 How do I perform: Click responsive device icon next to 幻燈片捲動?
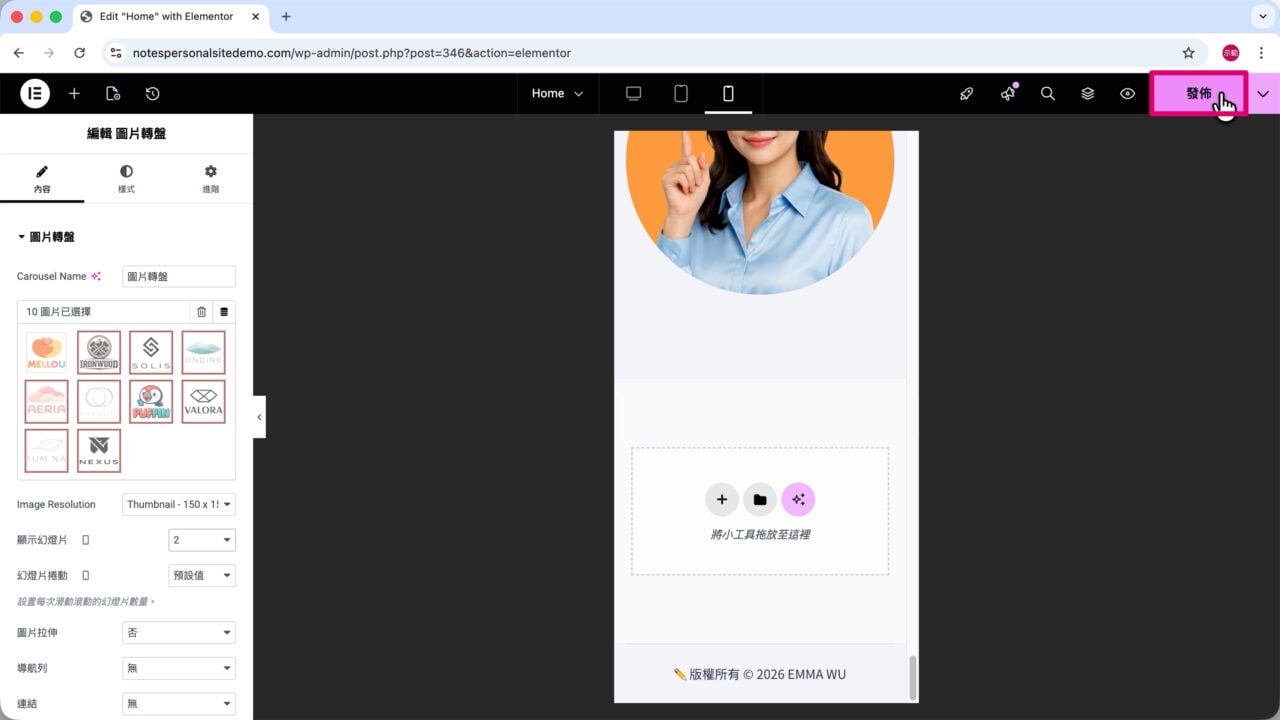tap(85, 575)
